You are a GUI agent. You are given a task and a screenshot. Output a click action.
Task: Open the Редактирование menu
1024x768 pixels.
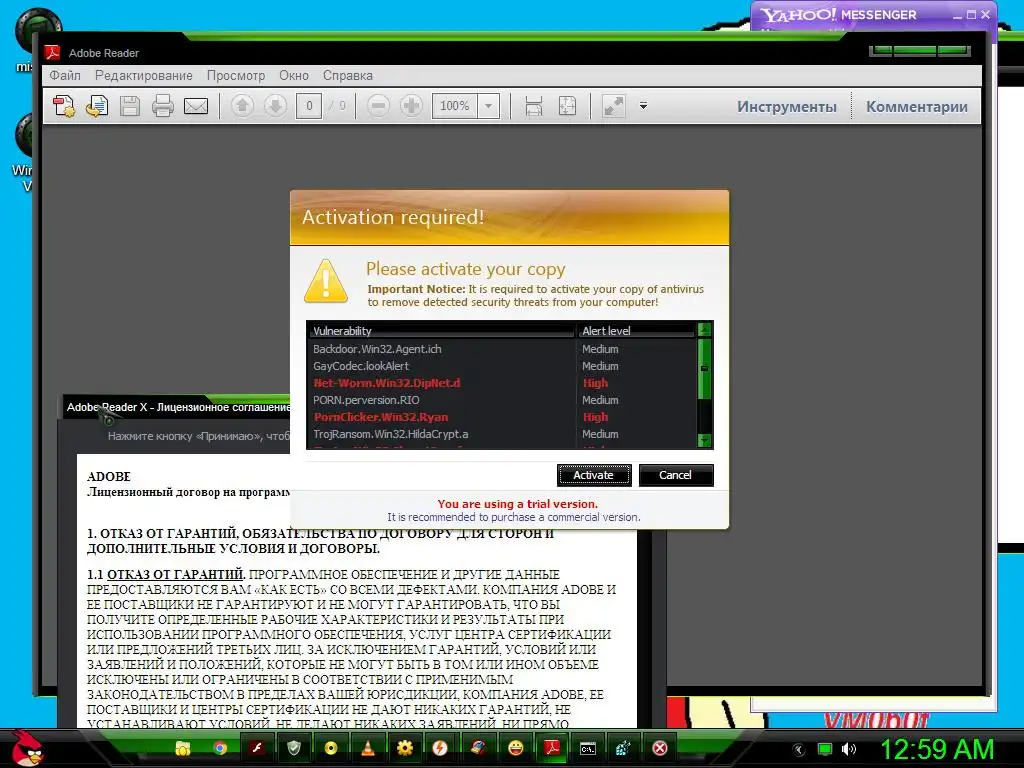[x=144, y=75]
